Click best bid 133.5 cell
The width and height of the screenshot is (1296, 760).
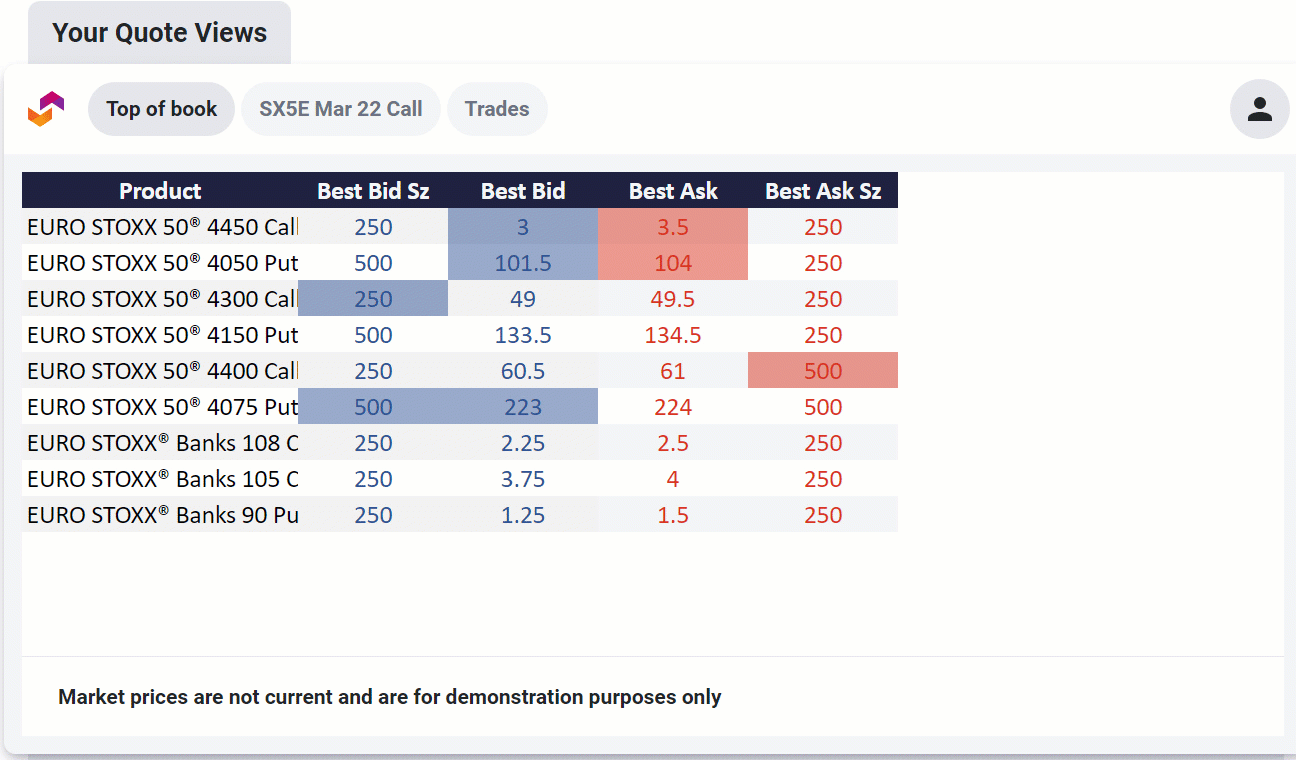tap(523, 335)
